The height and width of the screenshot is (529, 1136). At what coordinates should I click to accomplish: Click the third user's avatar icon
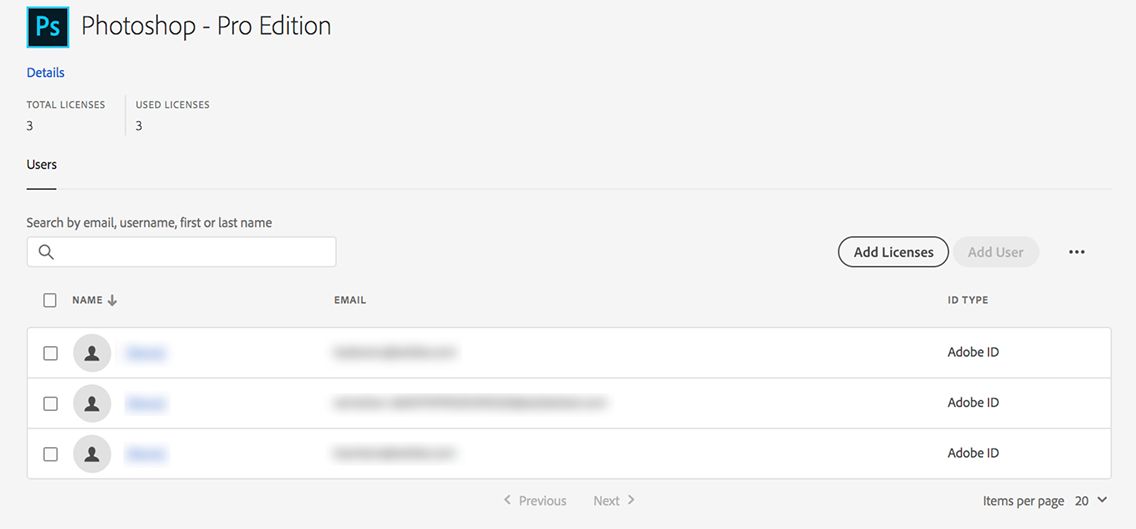[x=92, y=454]
